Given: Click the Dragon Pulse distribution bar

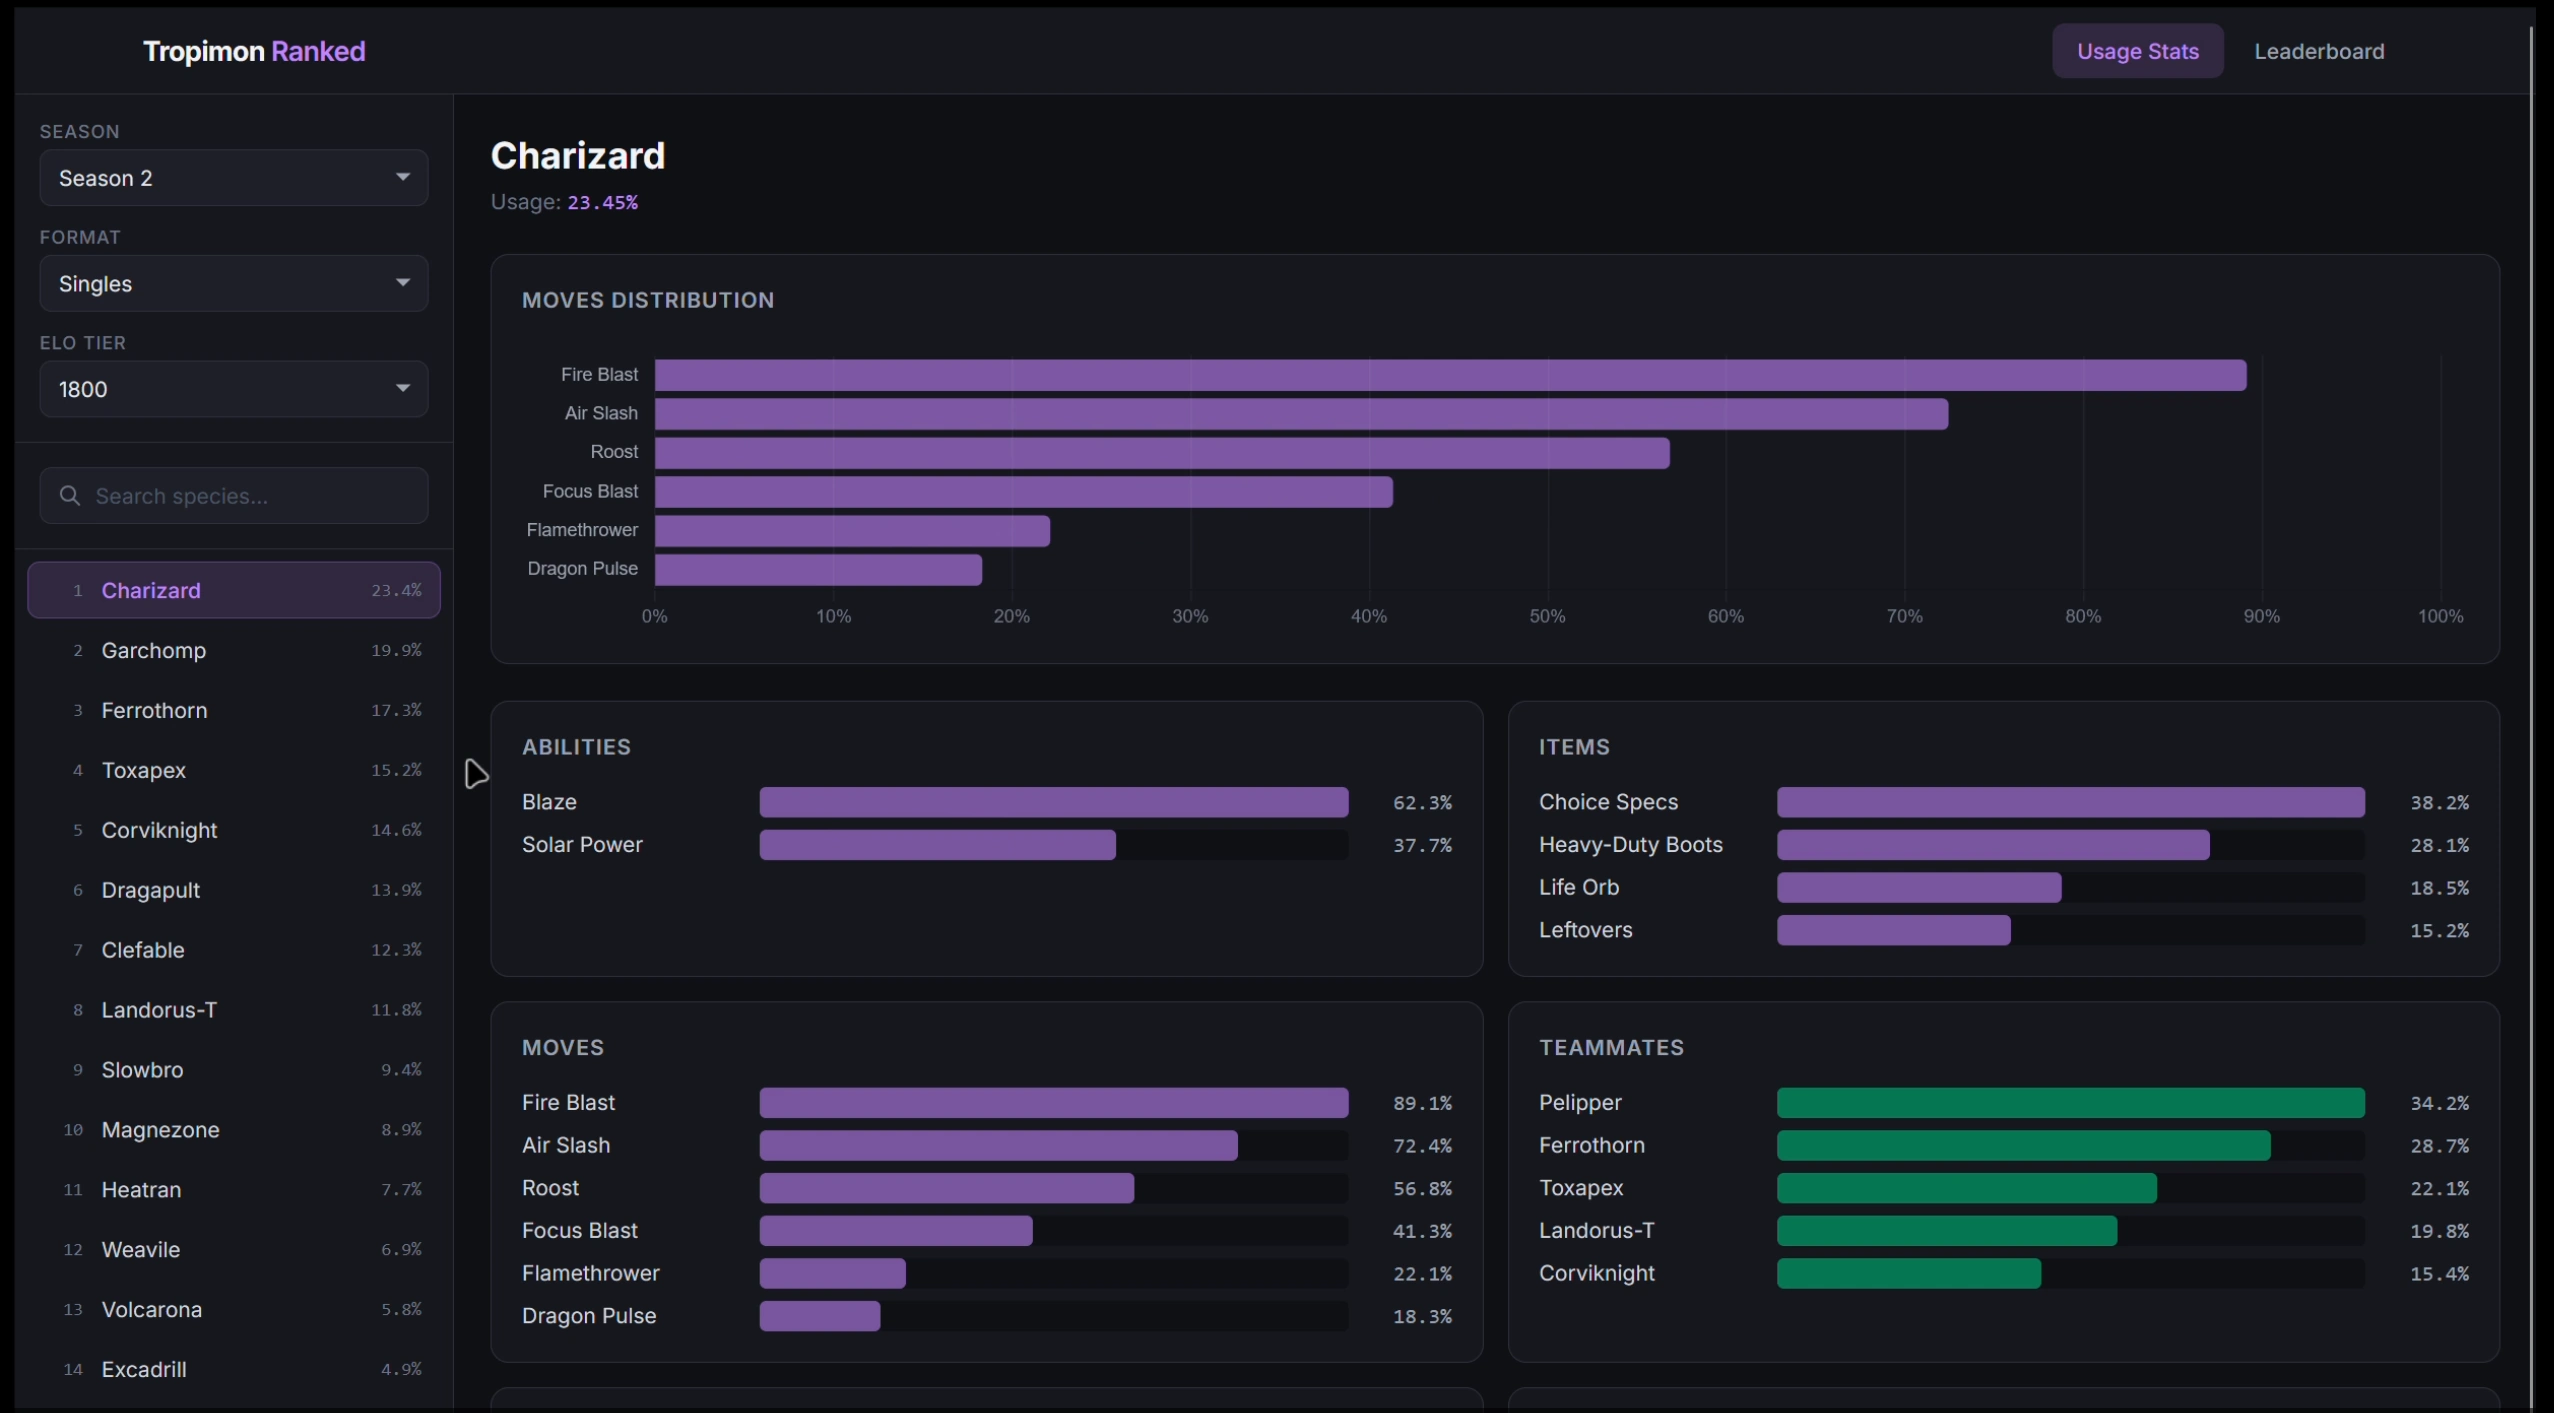Looking at the screenshot, I should (x=818, y=569).
